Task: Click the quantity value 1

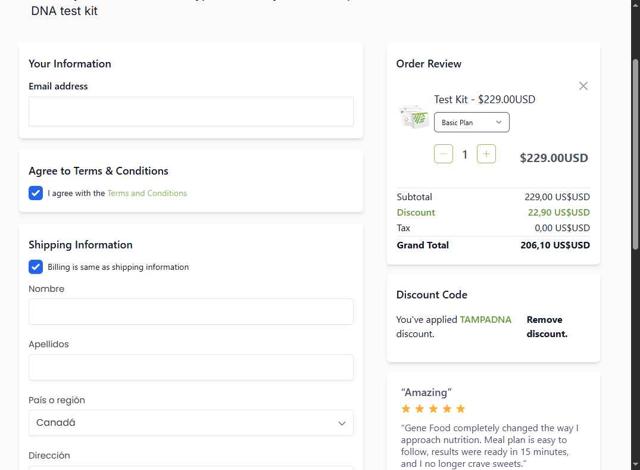Action: tap(464, 155)
